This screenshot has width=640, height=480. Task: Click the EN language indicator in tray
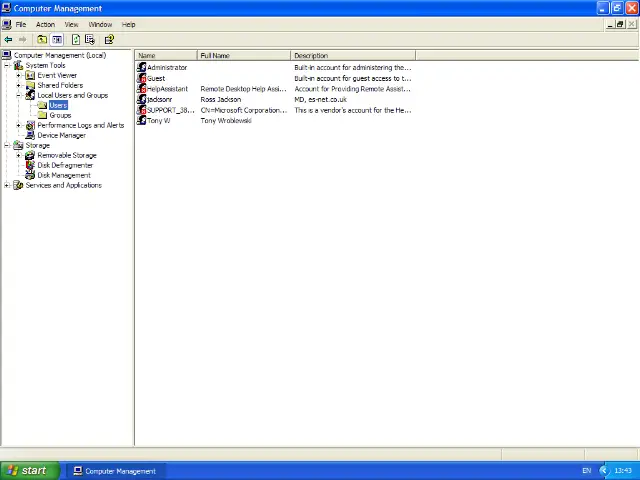click(587, 471)
